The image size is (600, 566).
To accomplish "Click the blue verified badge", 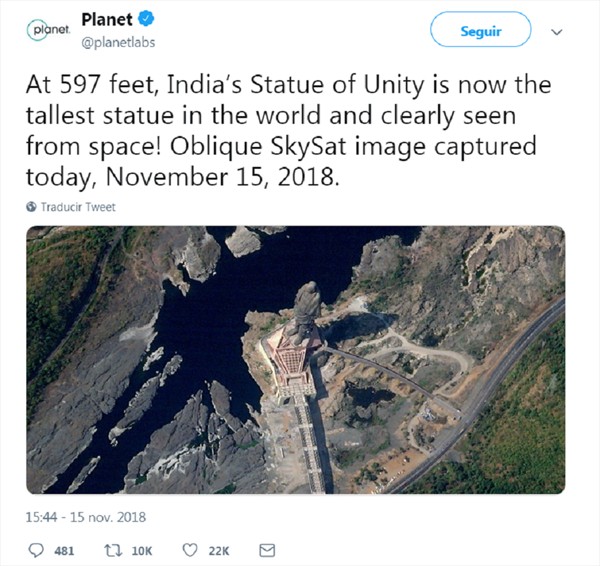I will (x=147, y=20).
